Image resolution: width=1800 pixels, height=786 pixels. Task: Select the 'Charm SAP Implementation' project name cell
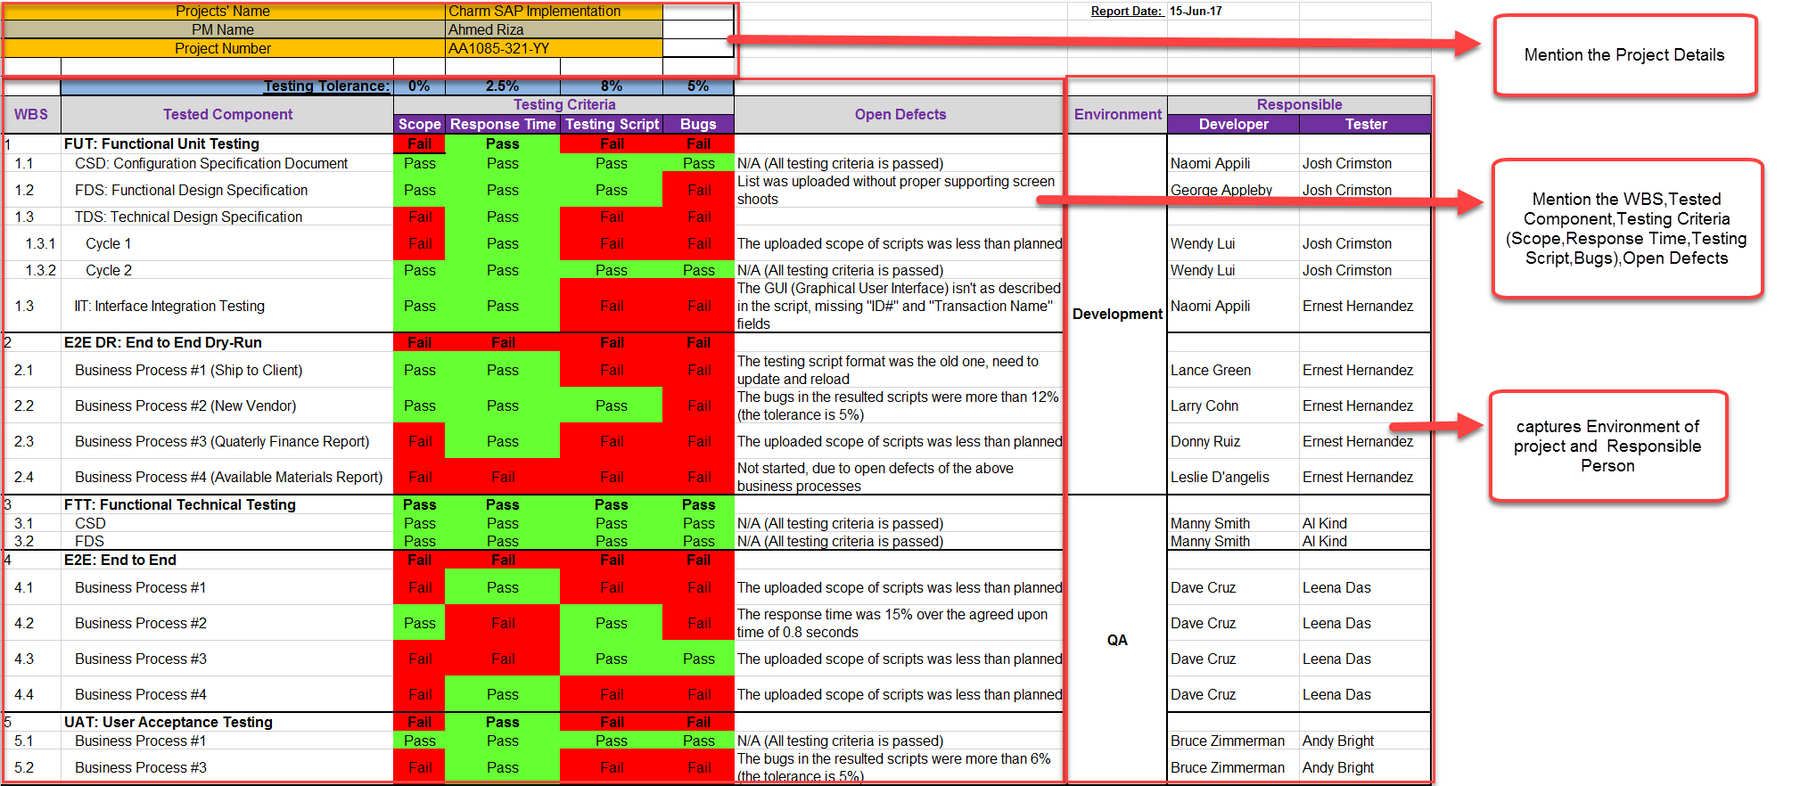553,11
